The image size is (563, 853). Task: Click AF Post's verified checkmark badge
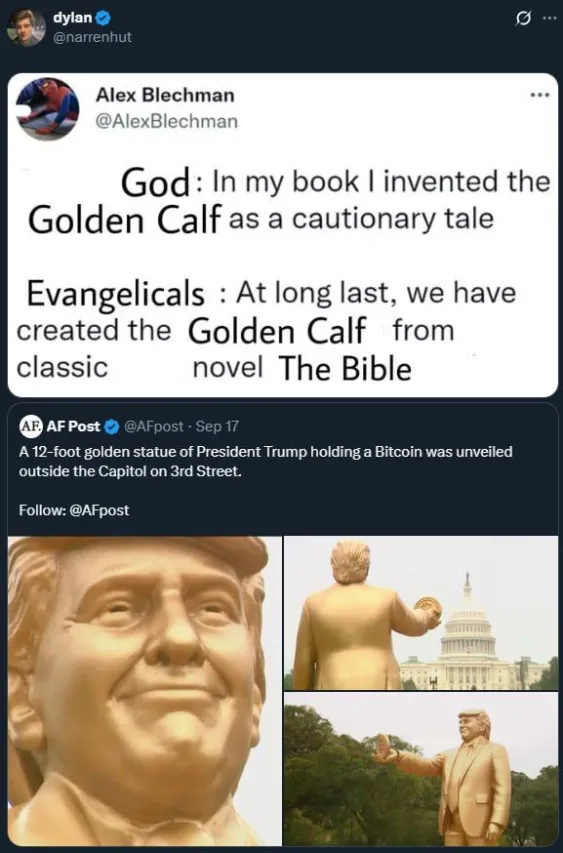(x=112, y=426)
